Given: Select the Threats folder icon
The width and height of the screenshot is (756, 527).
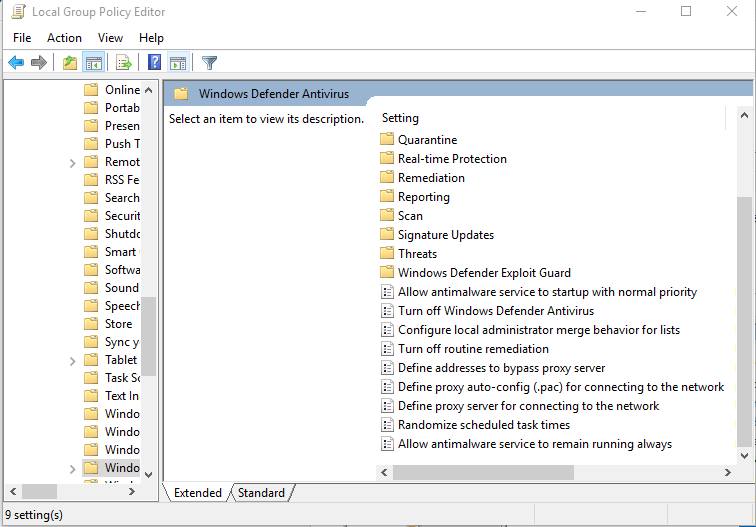Looking at the screenshot, I should 387,253.
